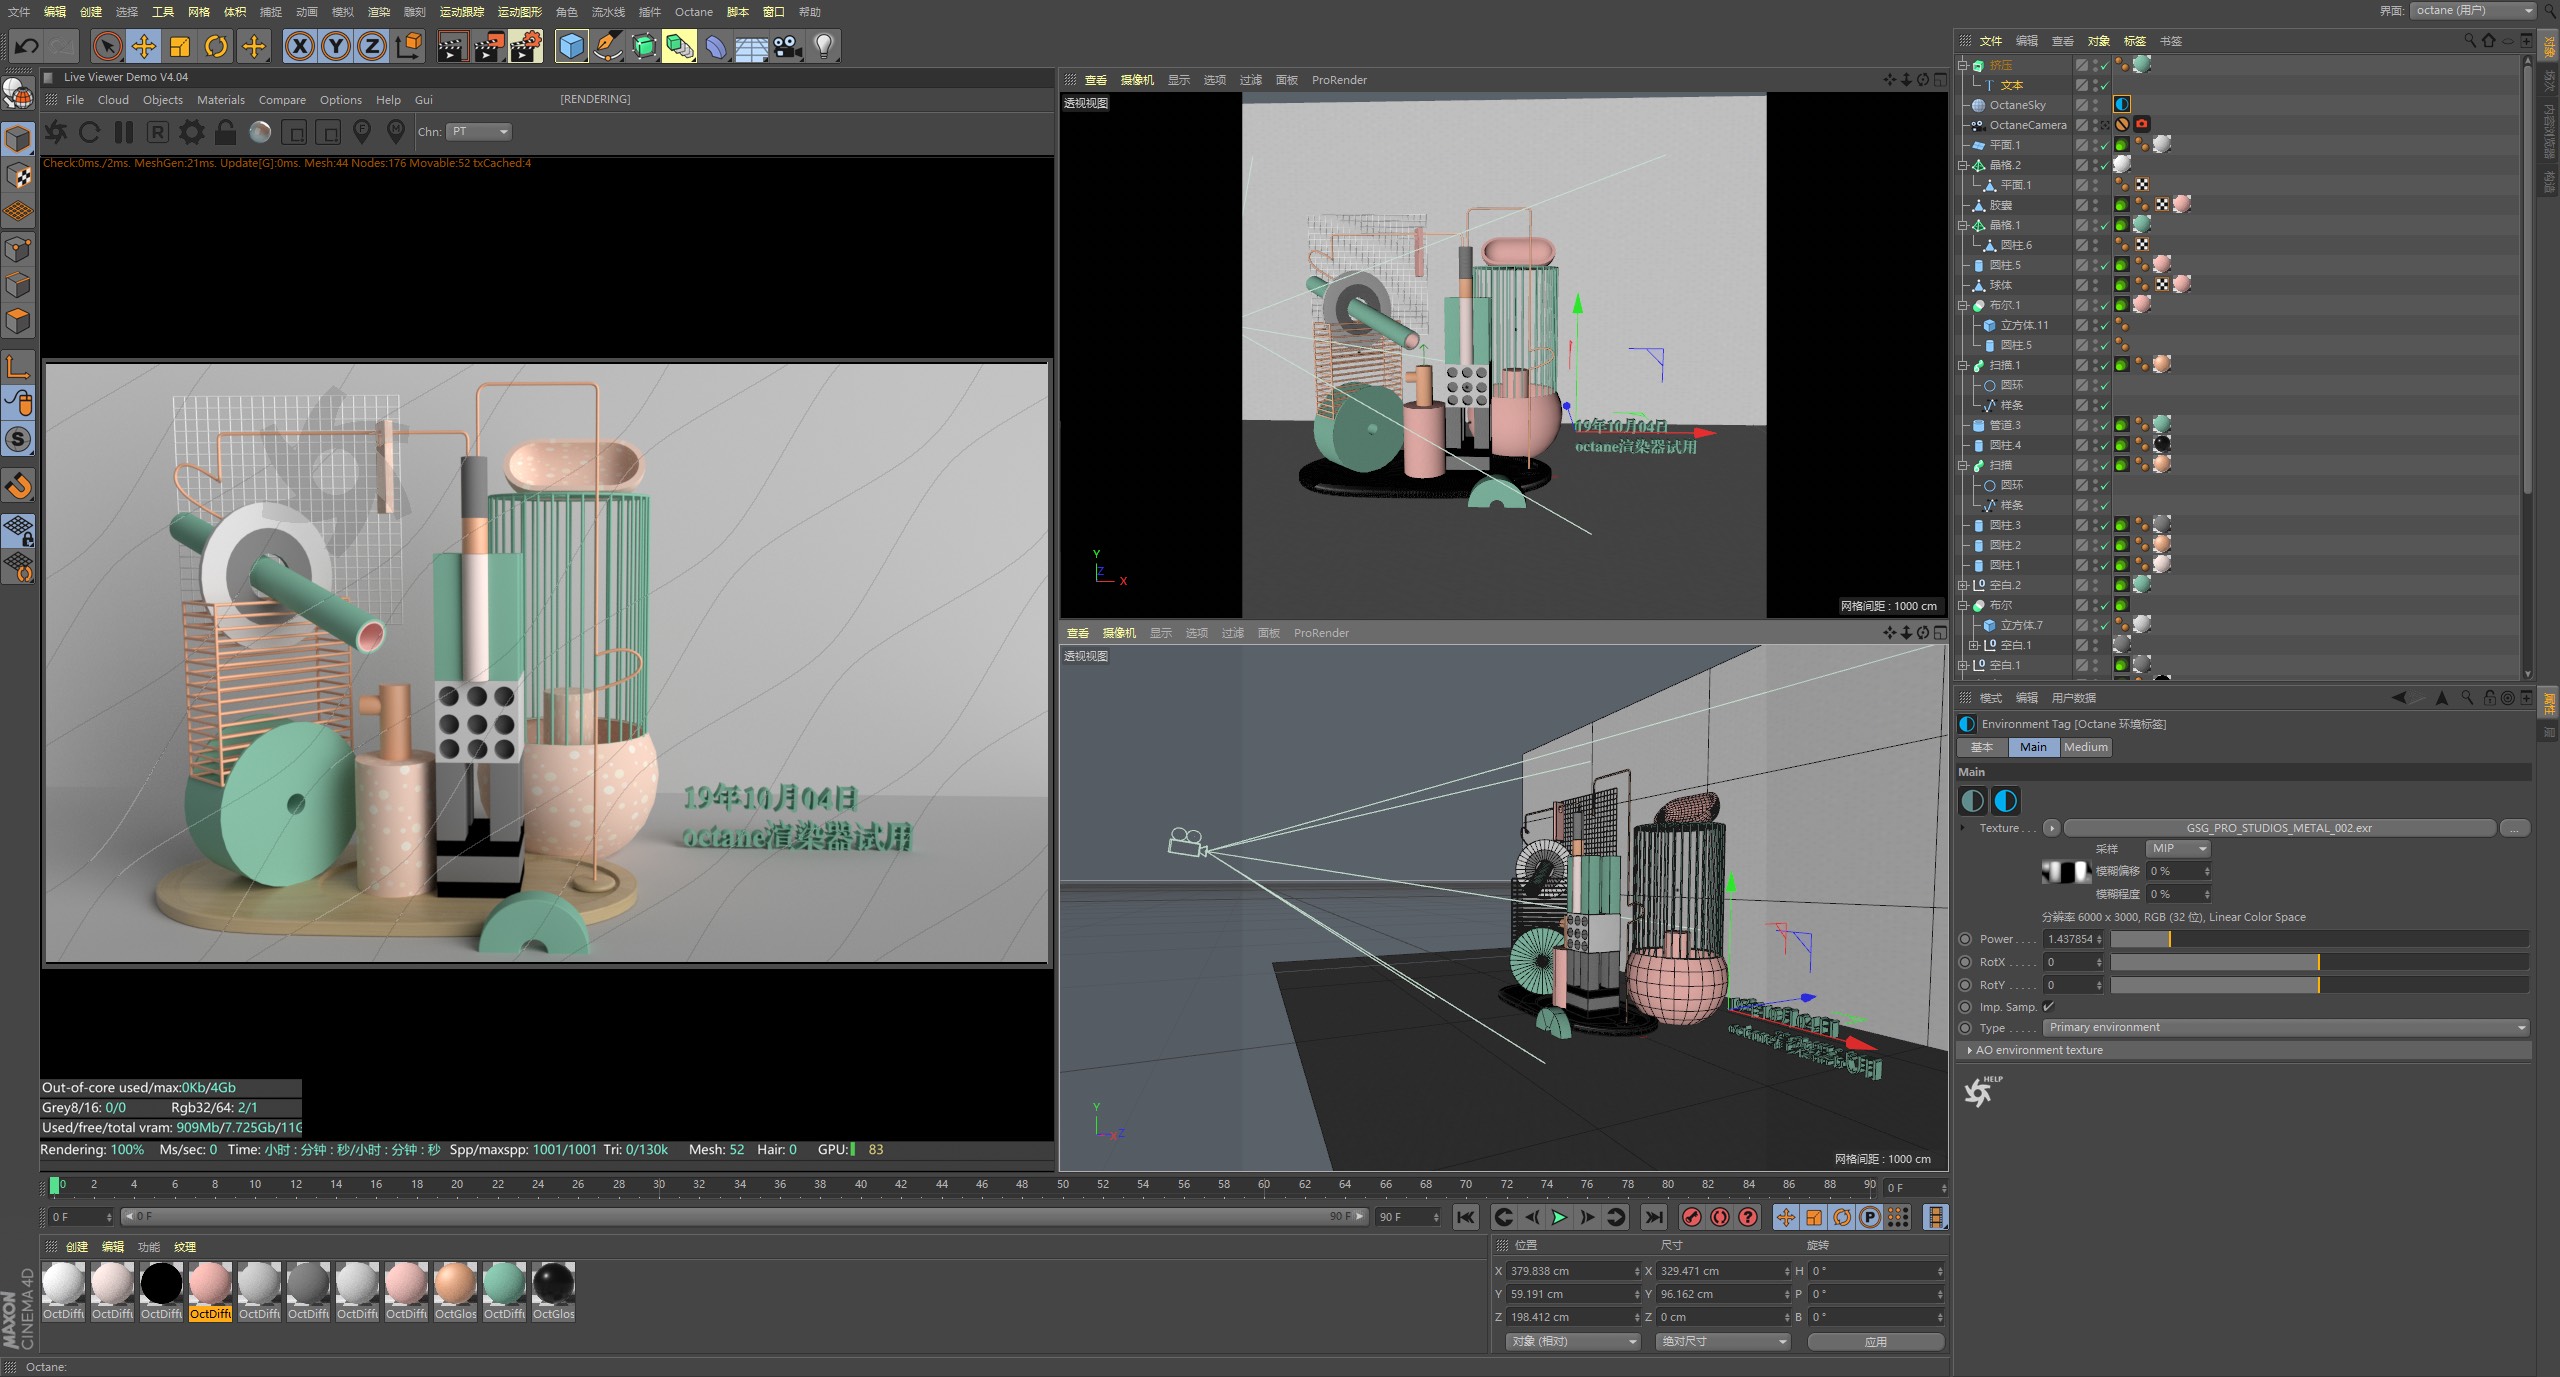Click the pick focus F pin icon
Image resolution: width=2560 pixels, height=1377 pixels.
tap(362, 132)
